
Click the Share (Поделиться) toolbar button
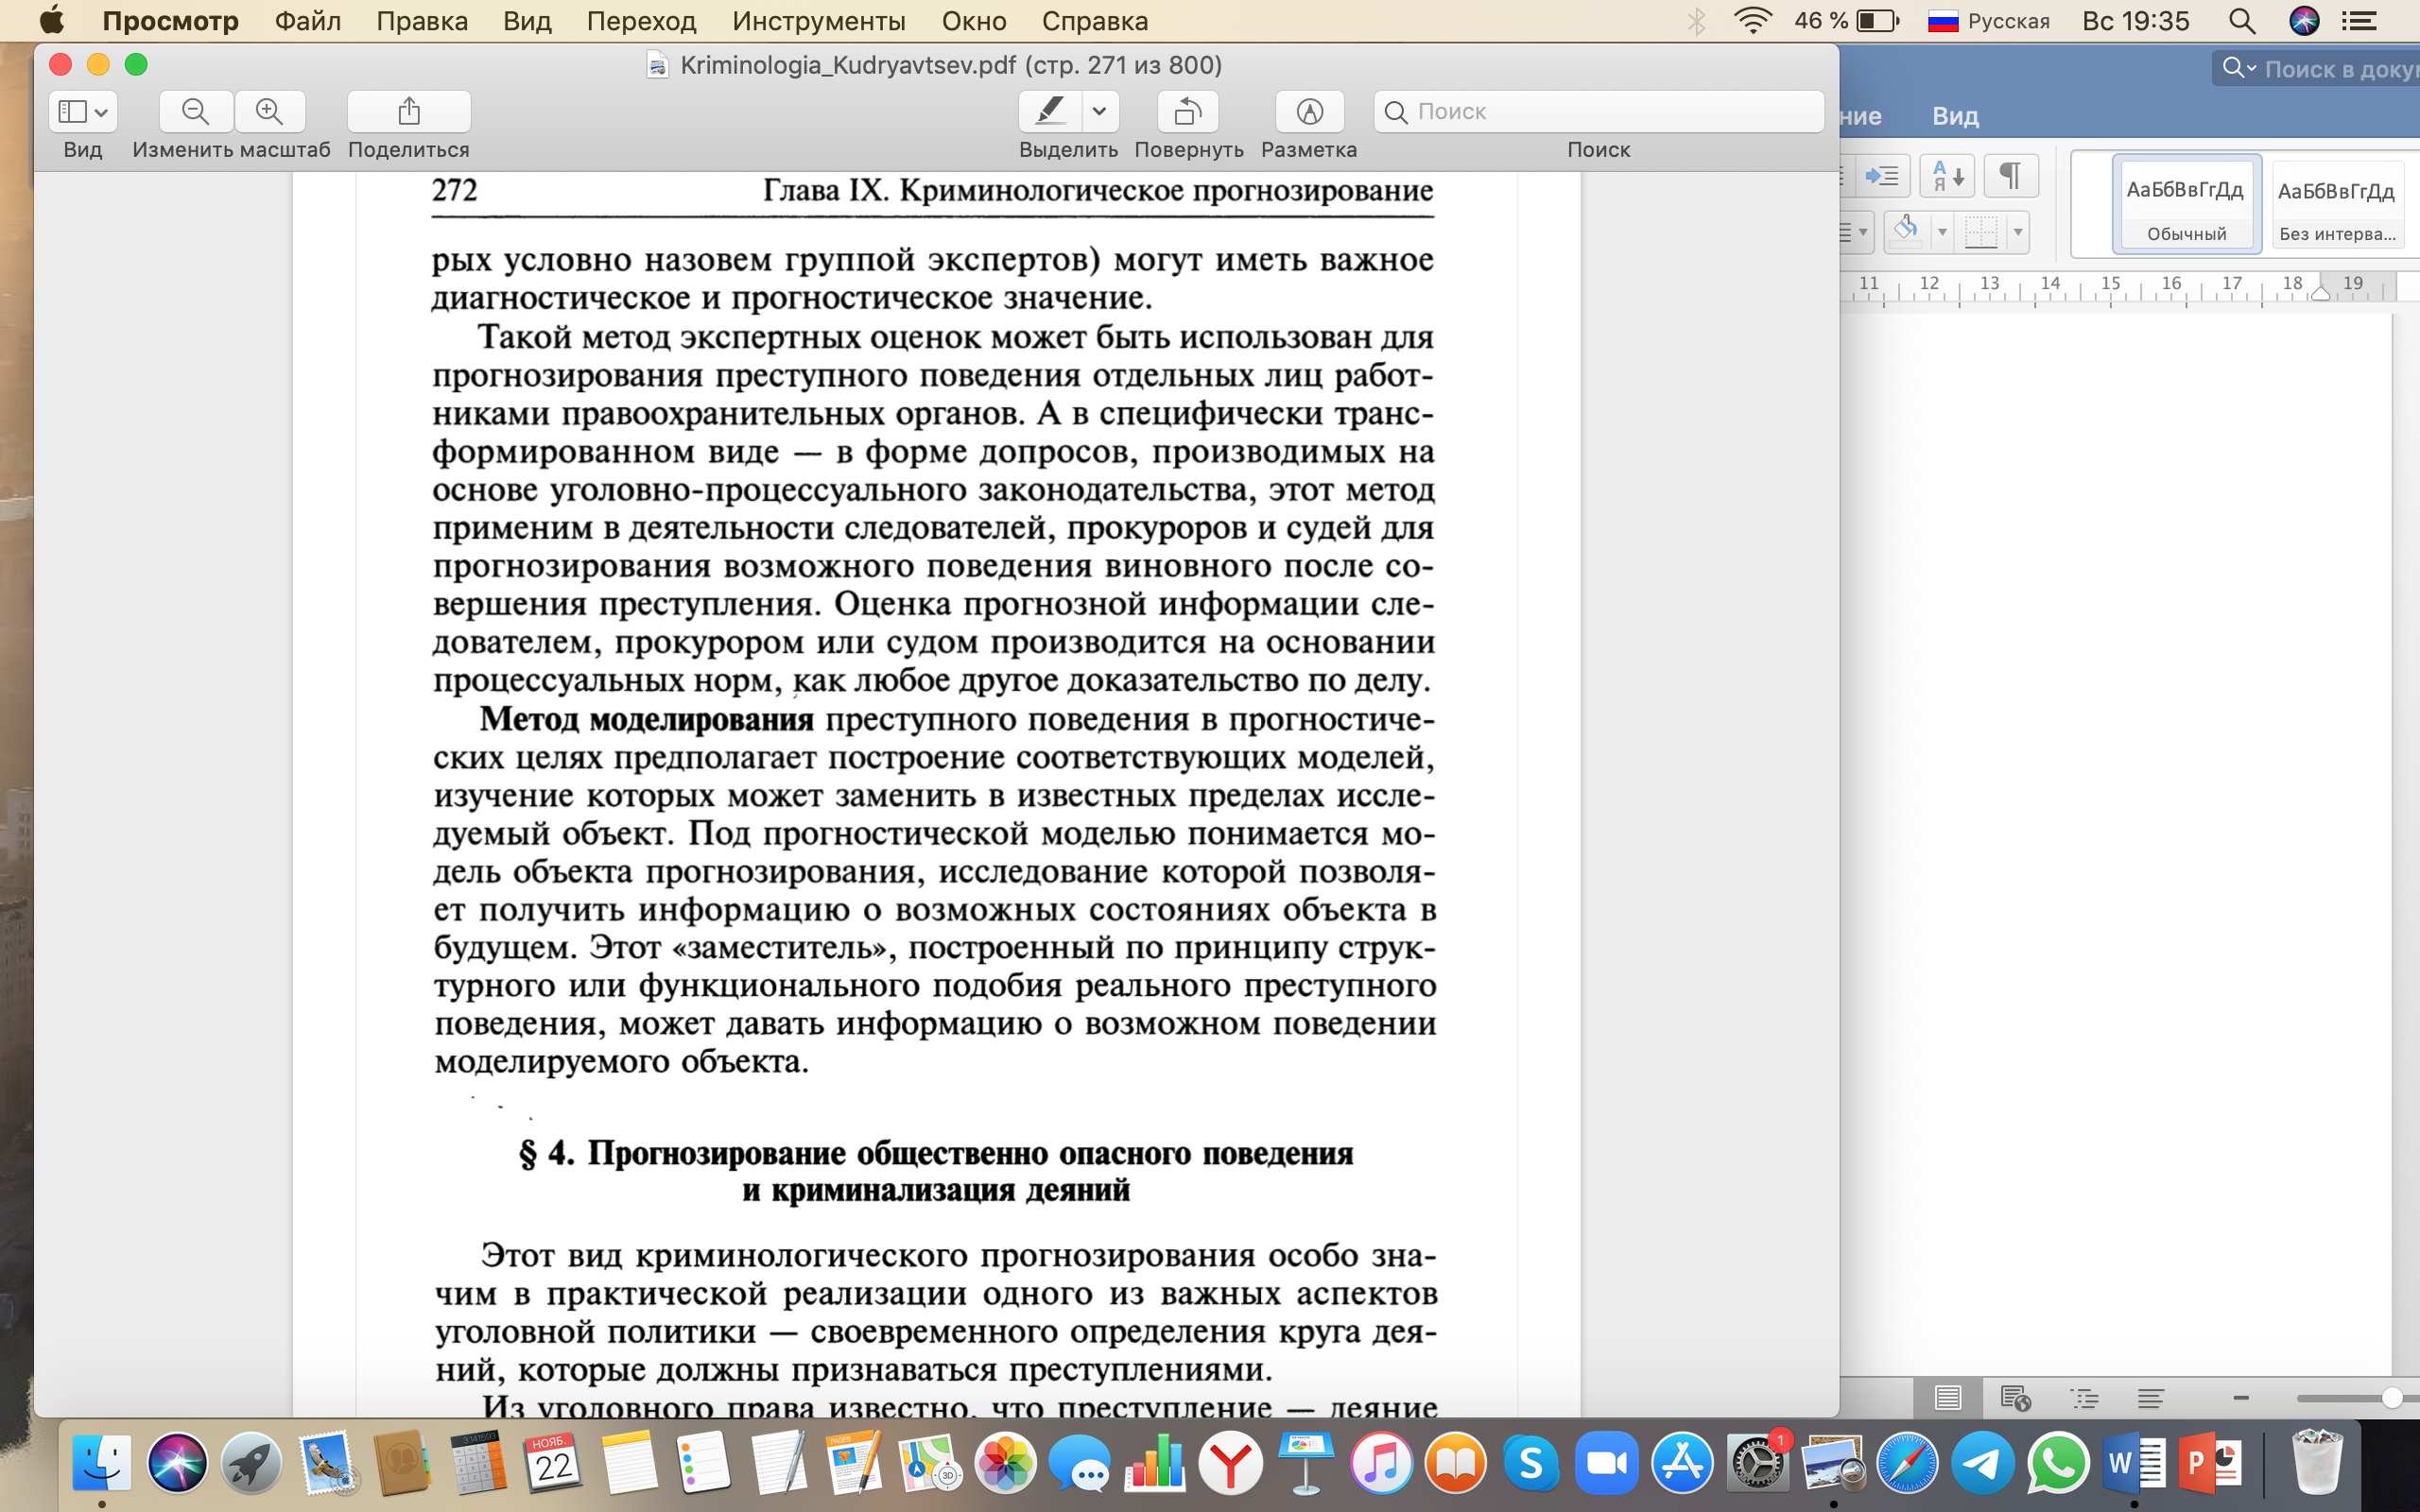point(409,111)
